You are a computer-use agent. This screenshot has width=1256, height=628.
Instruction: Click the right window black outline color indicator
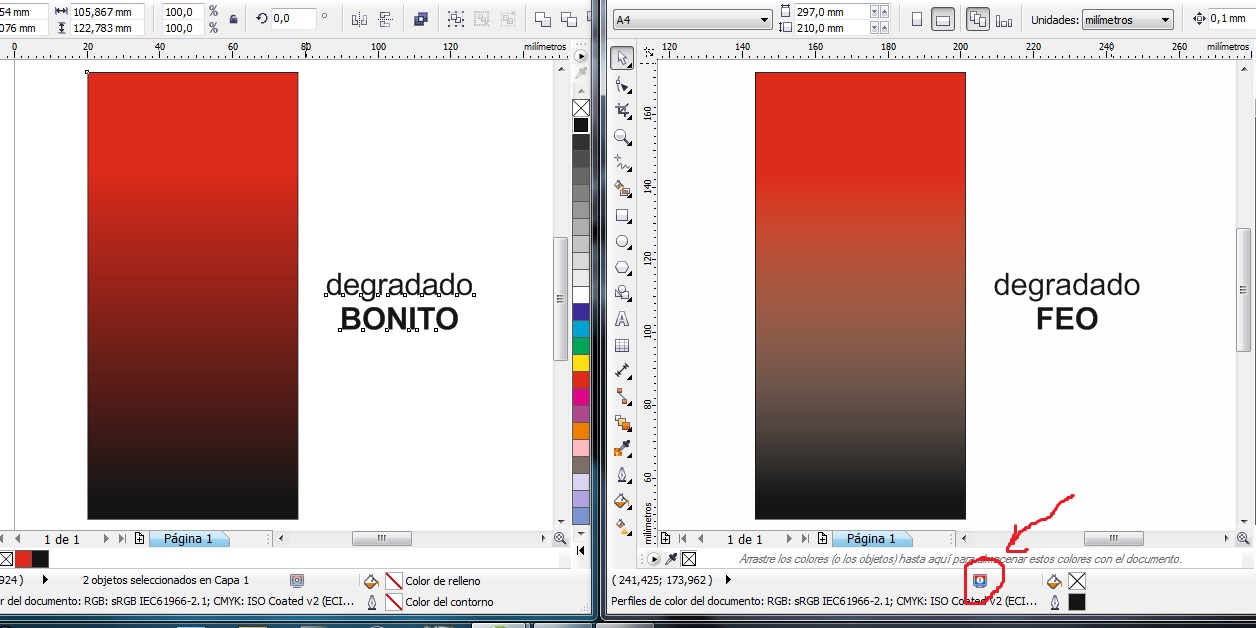point(1077,602)
